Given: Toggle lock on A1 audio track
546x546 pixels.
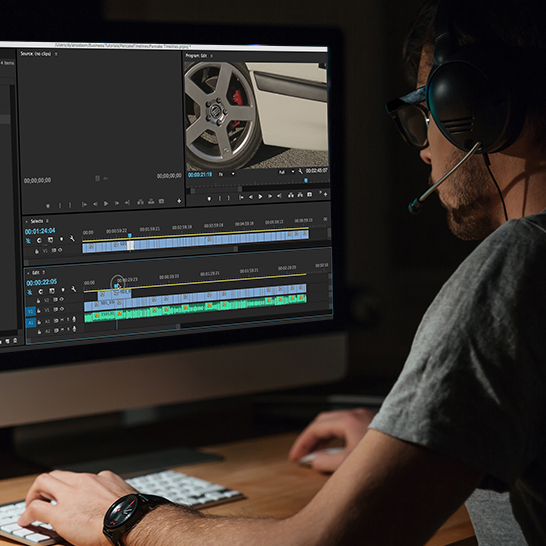Looking at the screenshot, I should 39,322.
